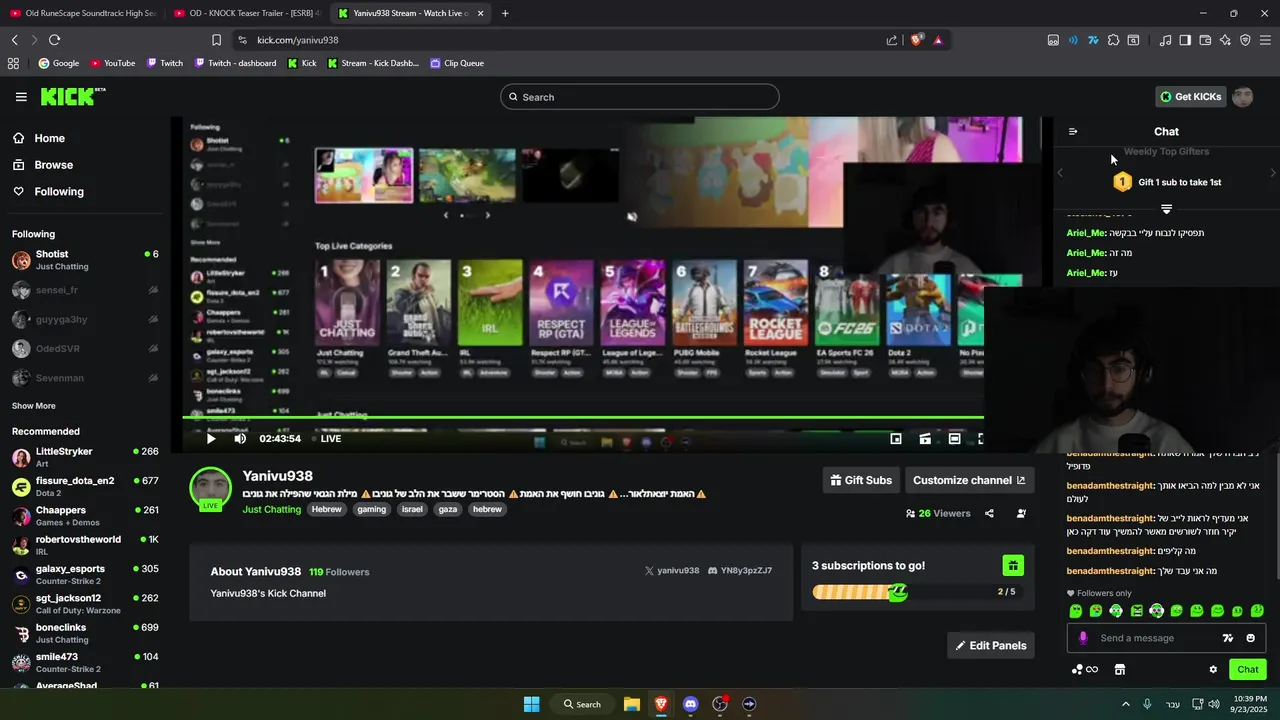Viewport: 1280px width, 720px height.
Task: Open Brave Wallet icon in toolbar
Action: tap(1205, 40)
